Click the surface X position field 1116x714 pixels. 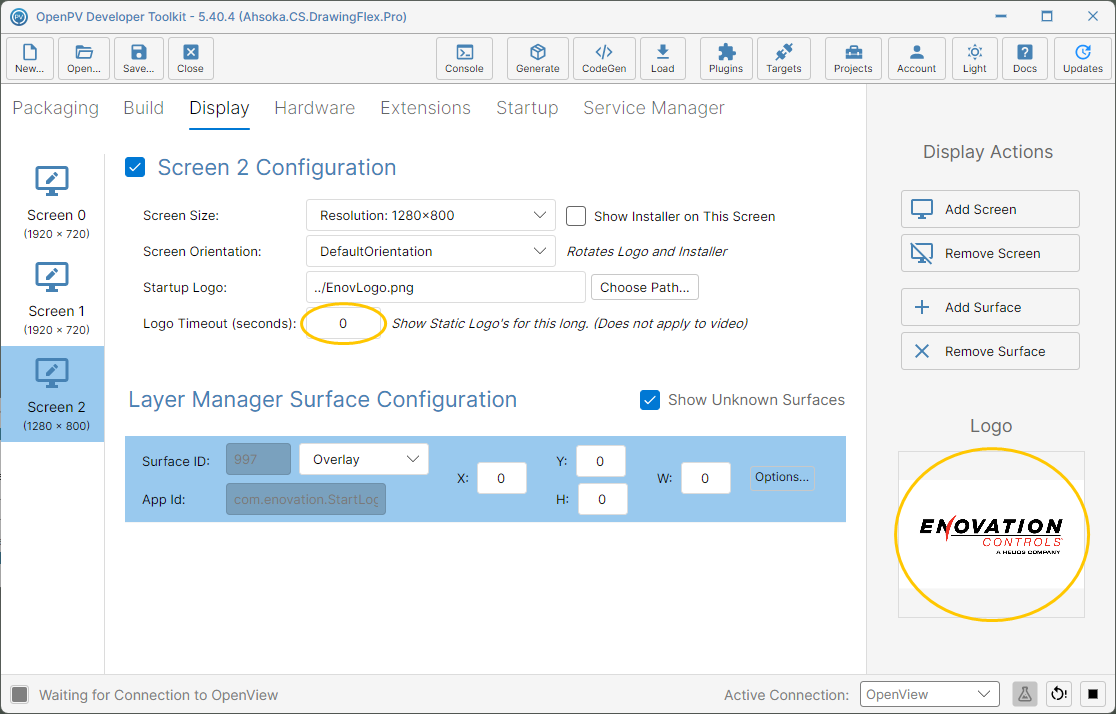501,478
